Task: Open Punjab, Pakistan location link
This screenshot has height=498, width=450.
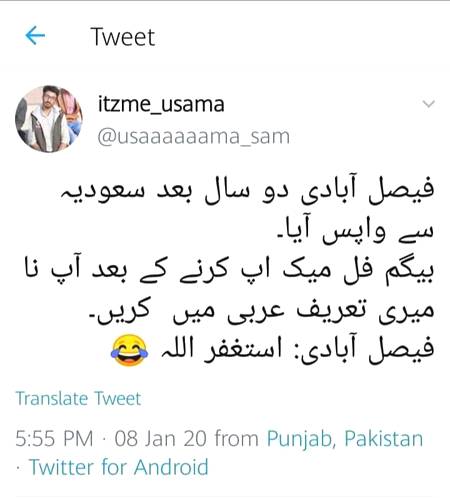Action: click(x=345, y=438)
